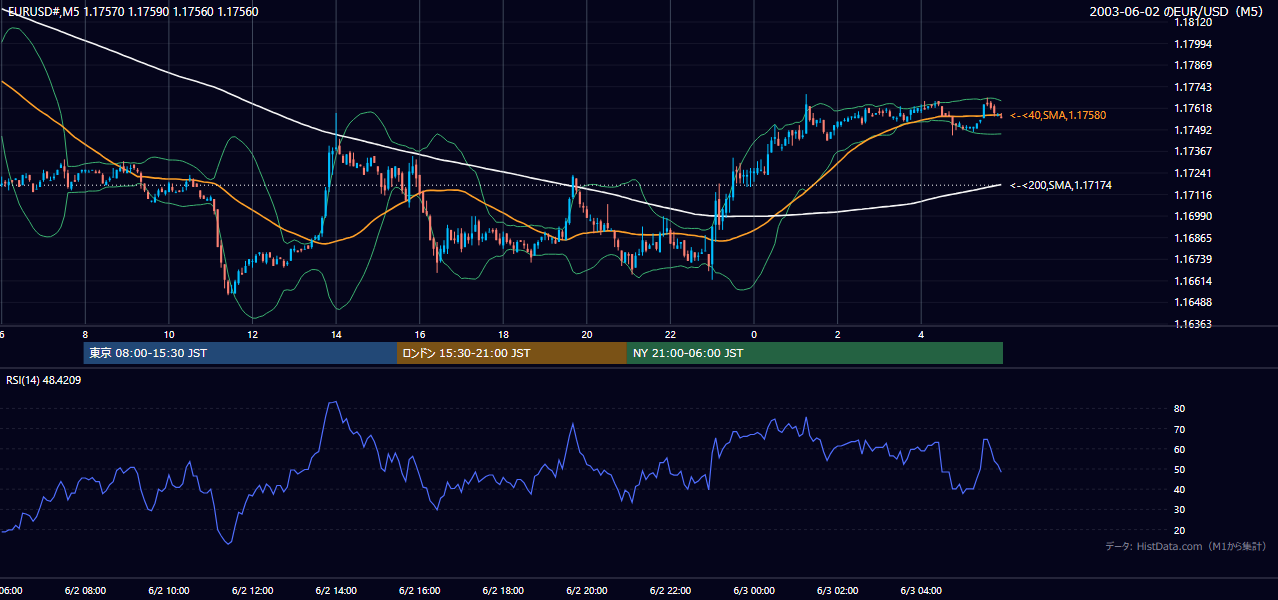Click RSI scale level 70
1278x600 pixels.
[x=1179, y=429]
